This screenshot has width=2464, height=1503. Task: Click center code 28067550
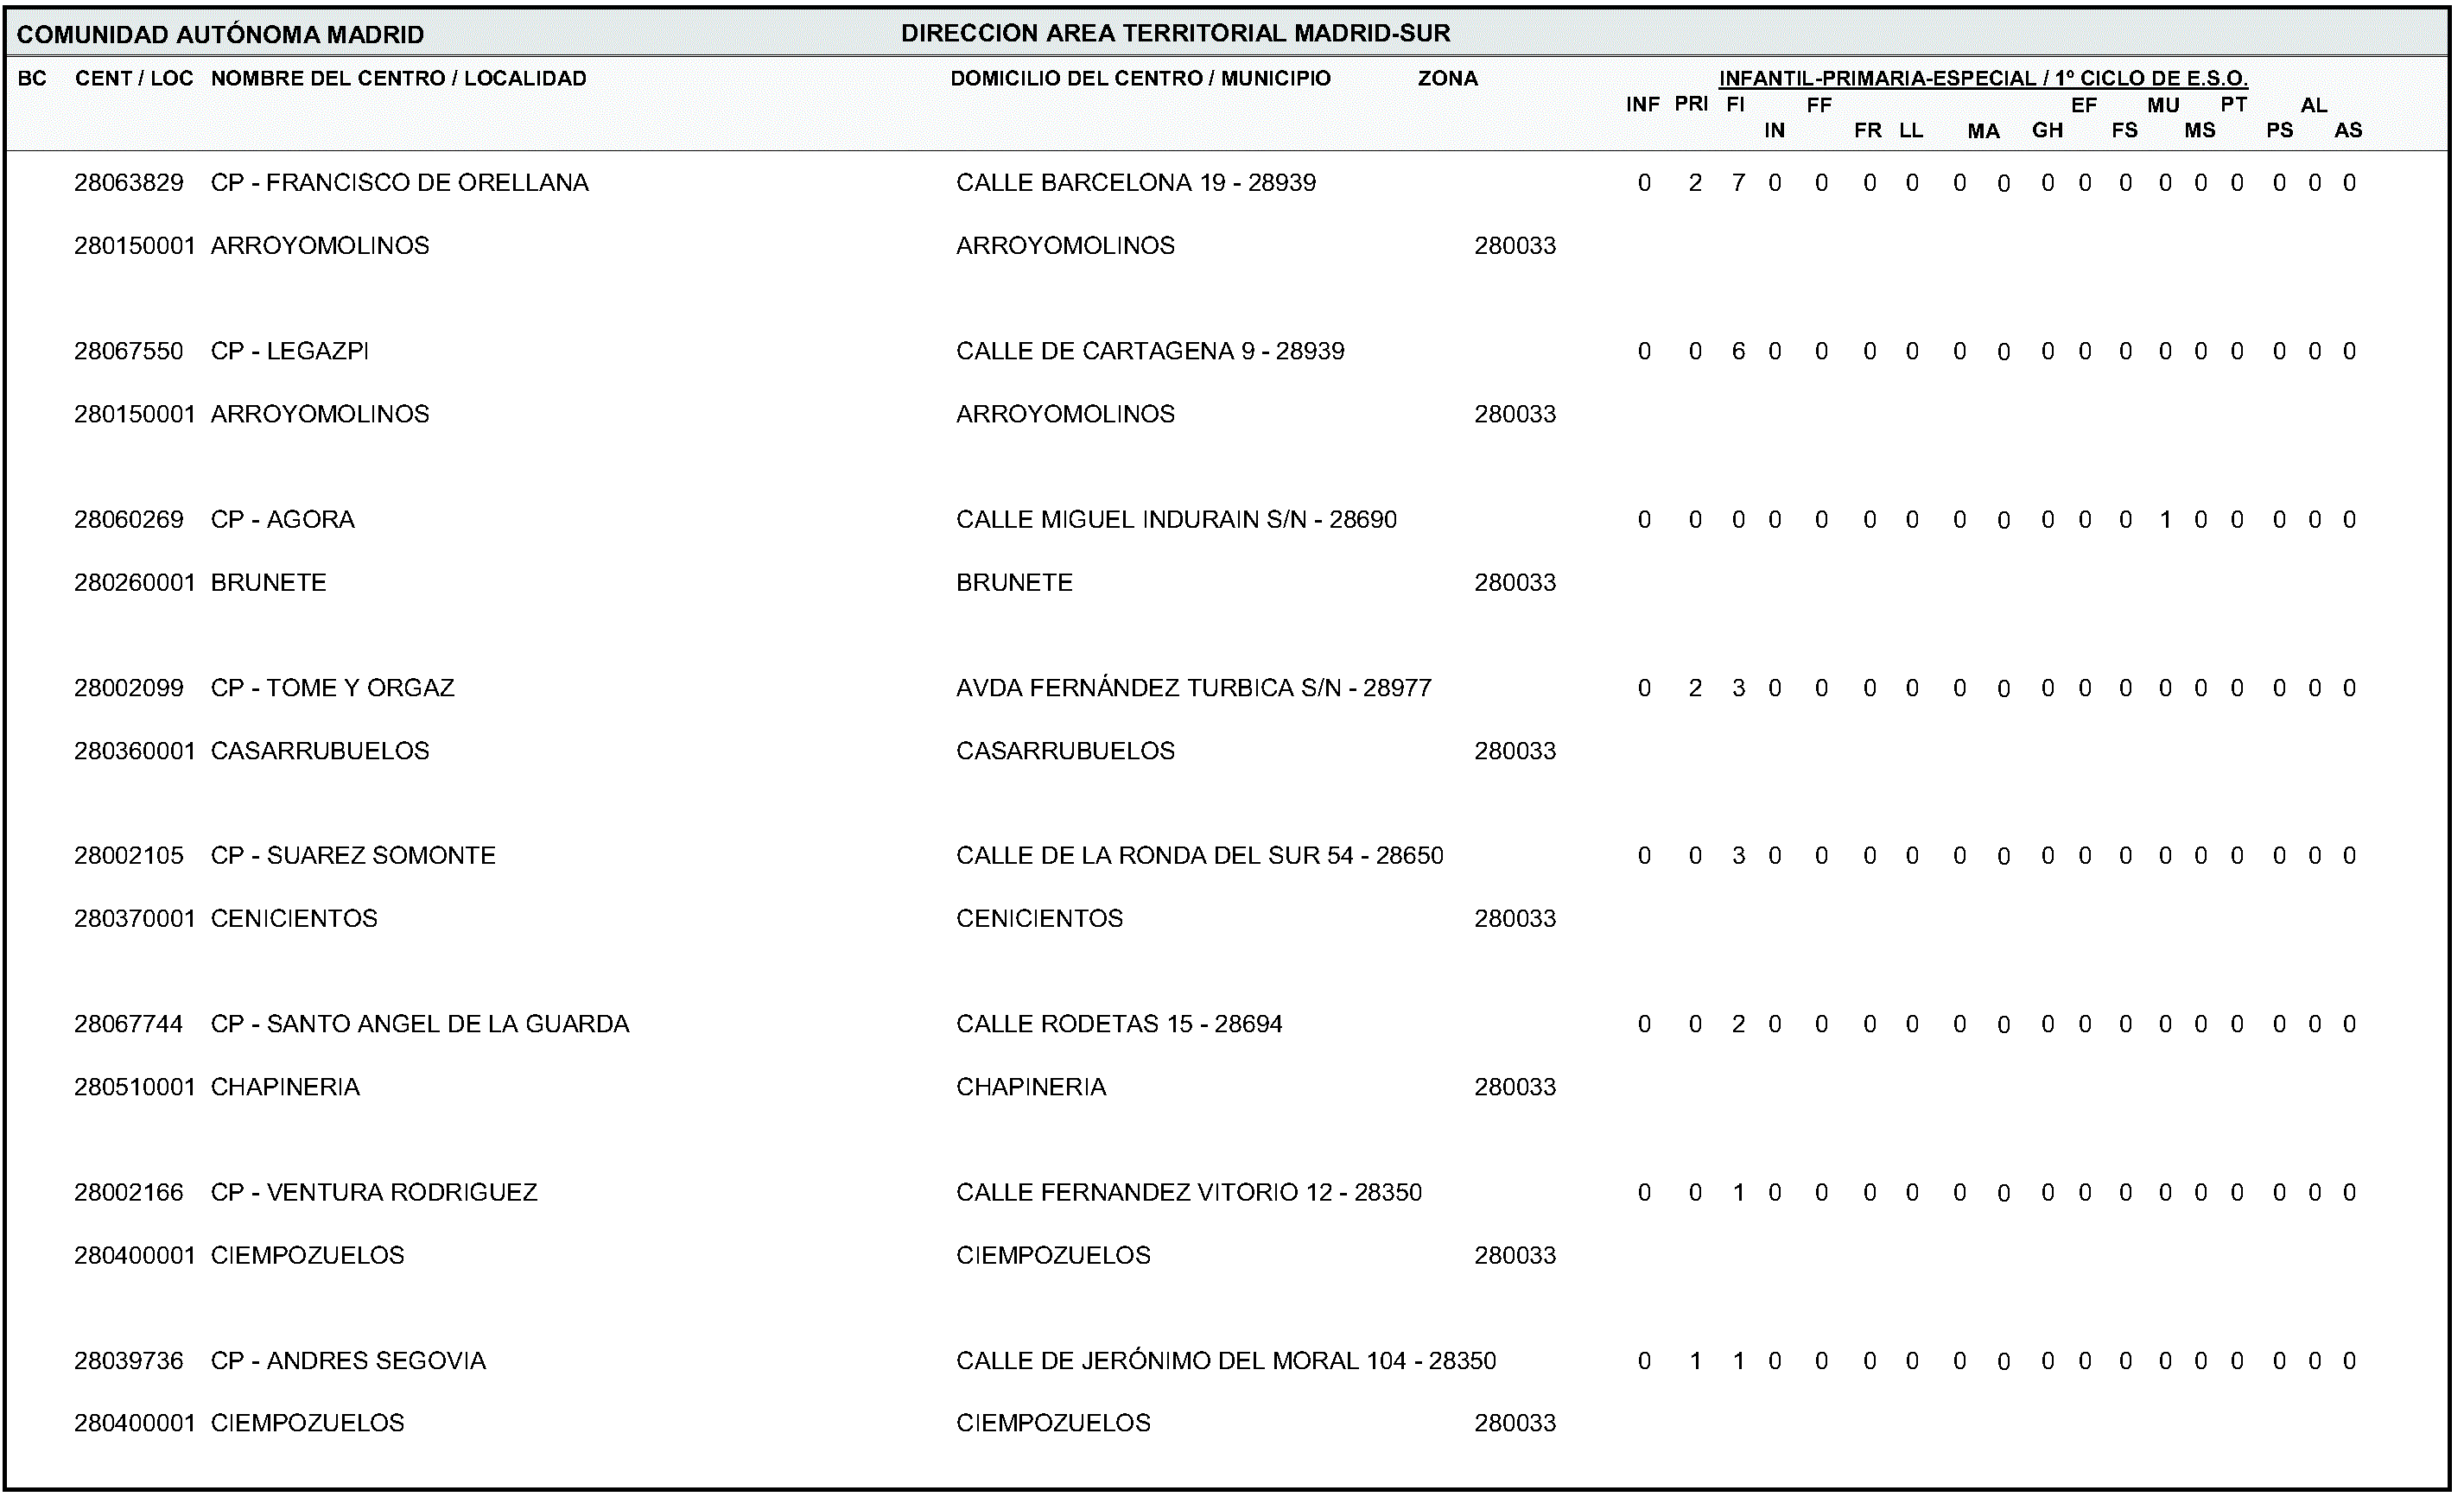pos(129,351)
